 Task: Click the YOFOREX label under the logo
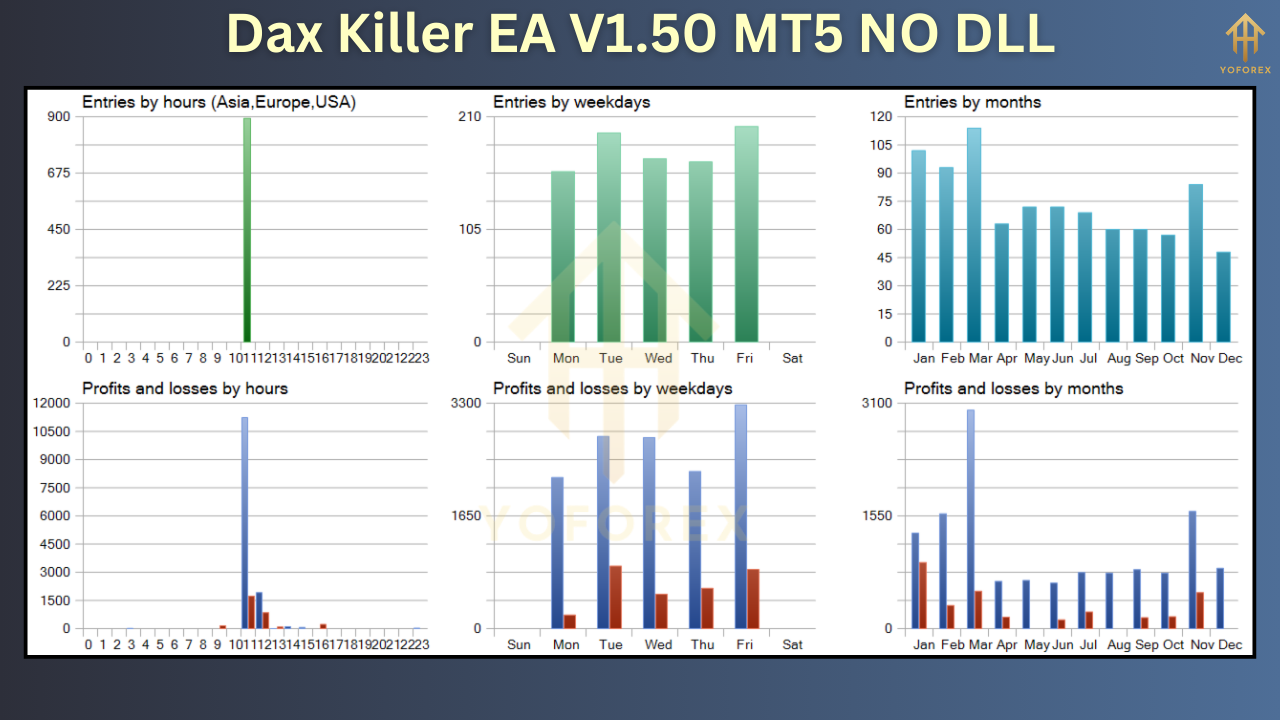(x=1246, y=68)
